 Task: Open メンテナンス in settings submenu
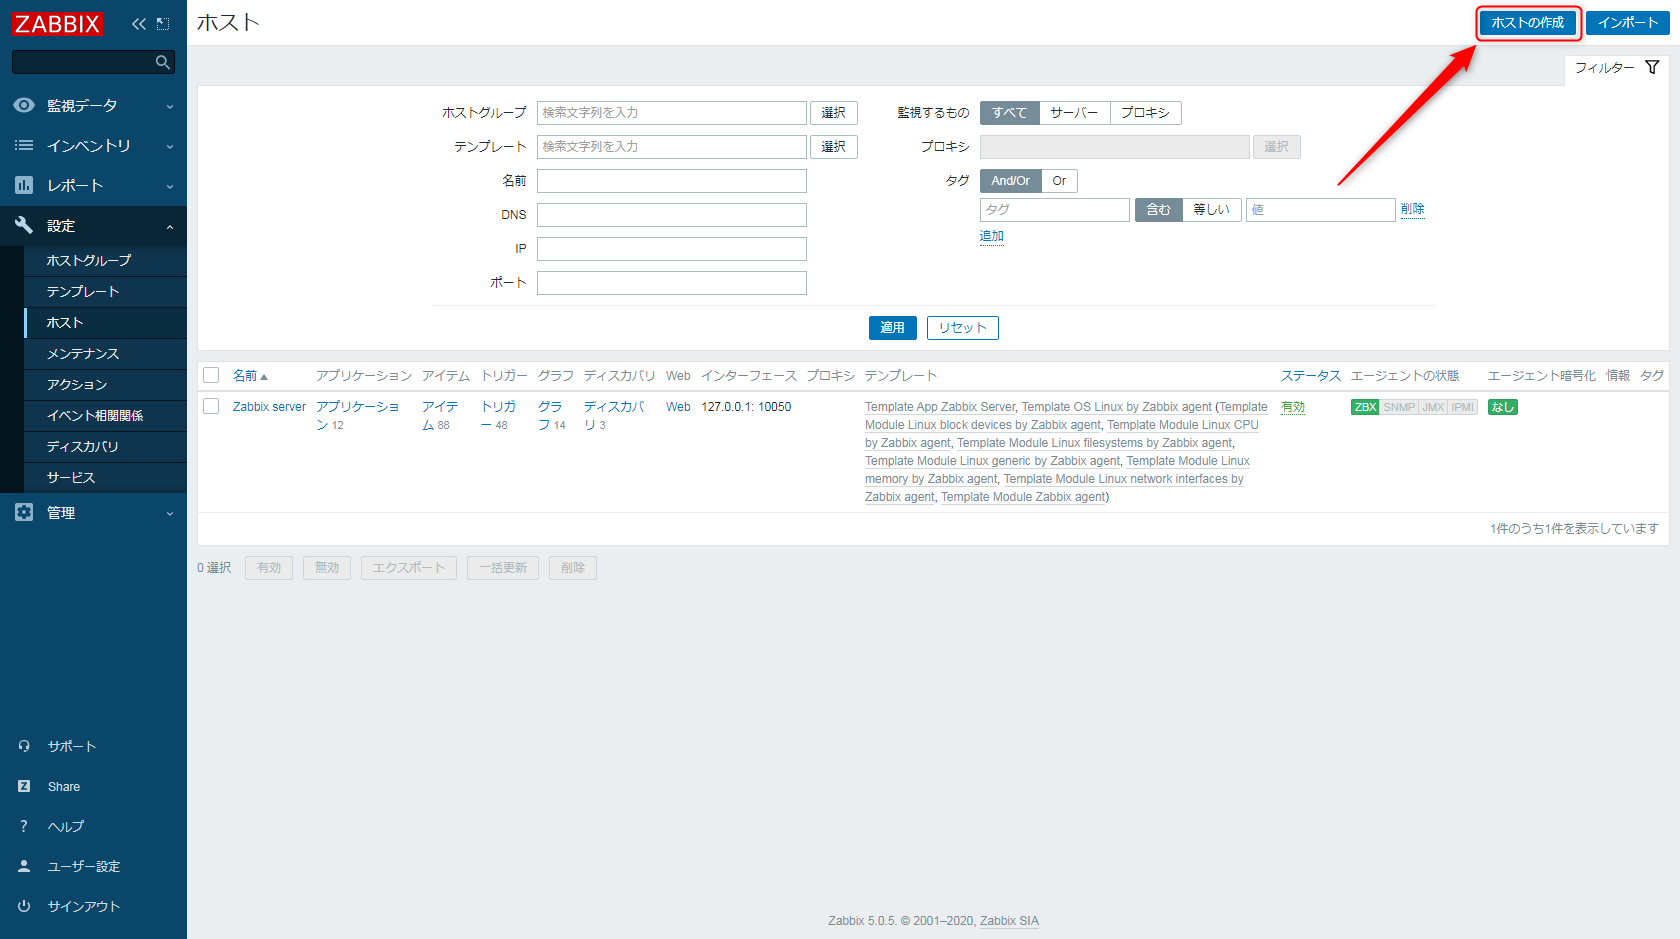click(105, 353)
